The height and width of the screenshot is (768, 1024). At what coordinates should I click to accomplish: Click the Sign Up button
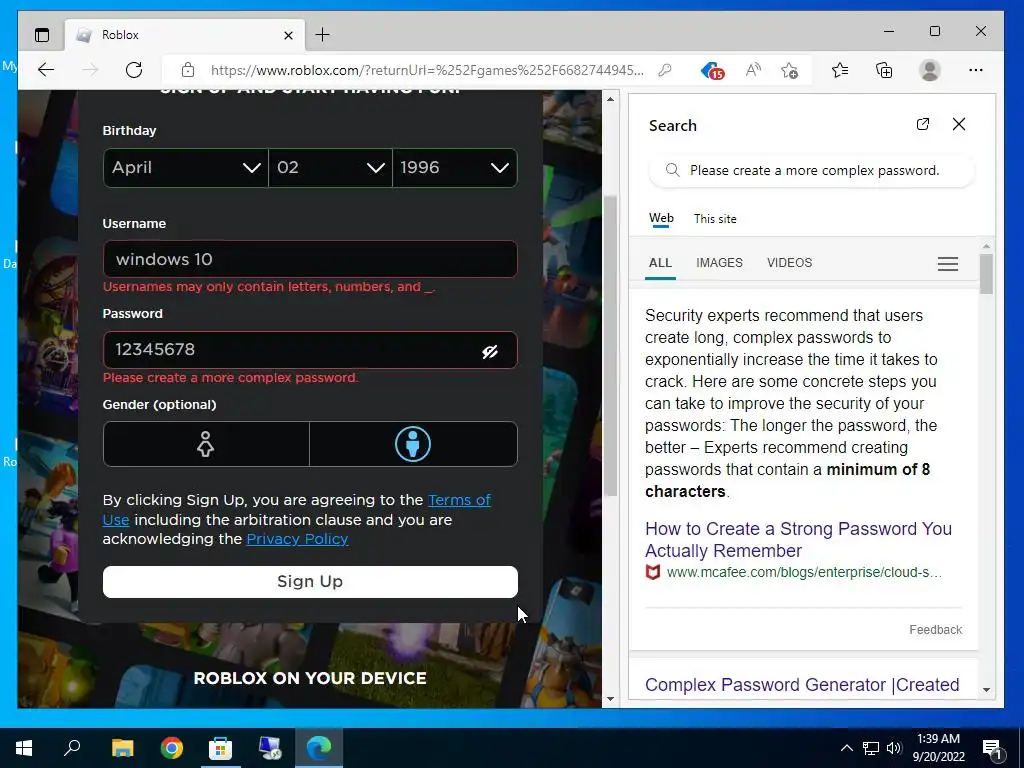[x=310, y=582]
